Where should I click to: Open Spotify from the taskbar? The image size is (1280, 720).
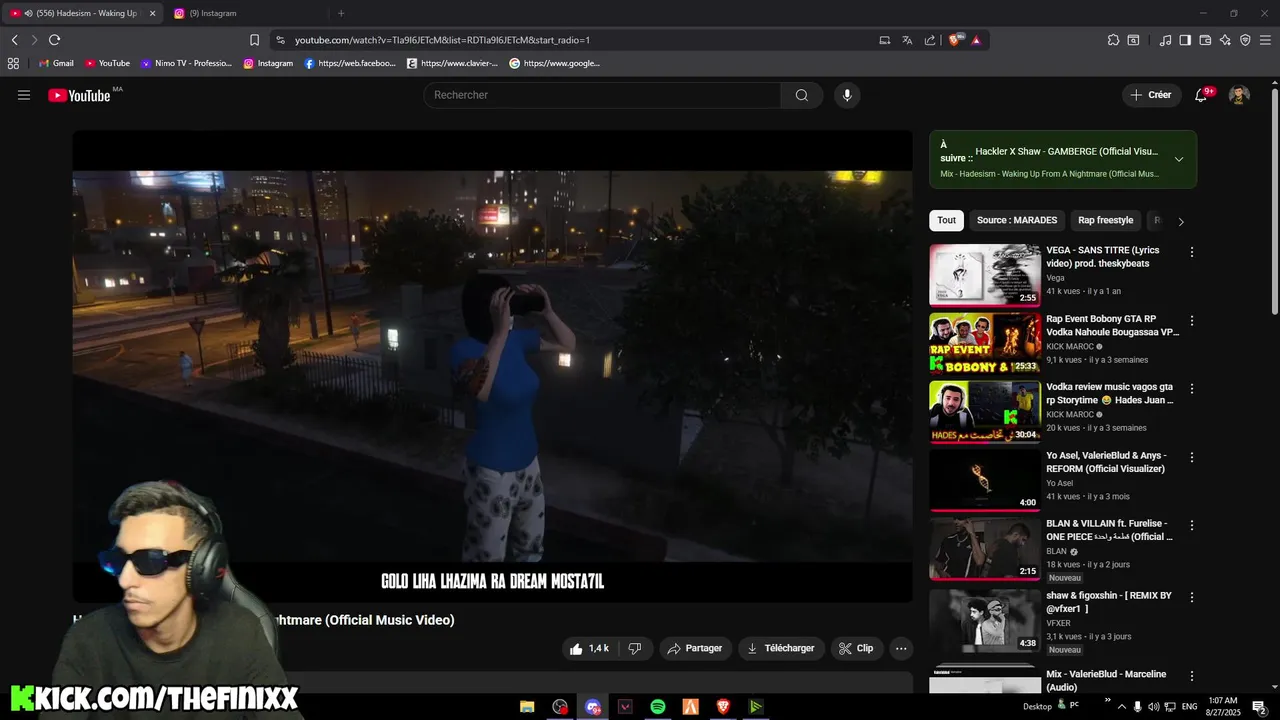point(658,707)
